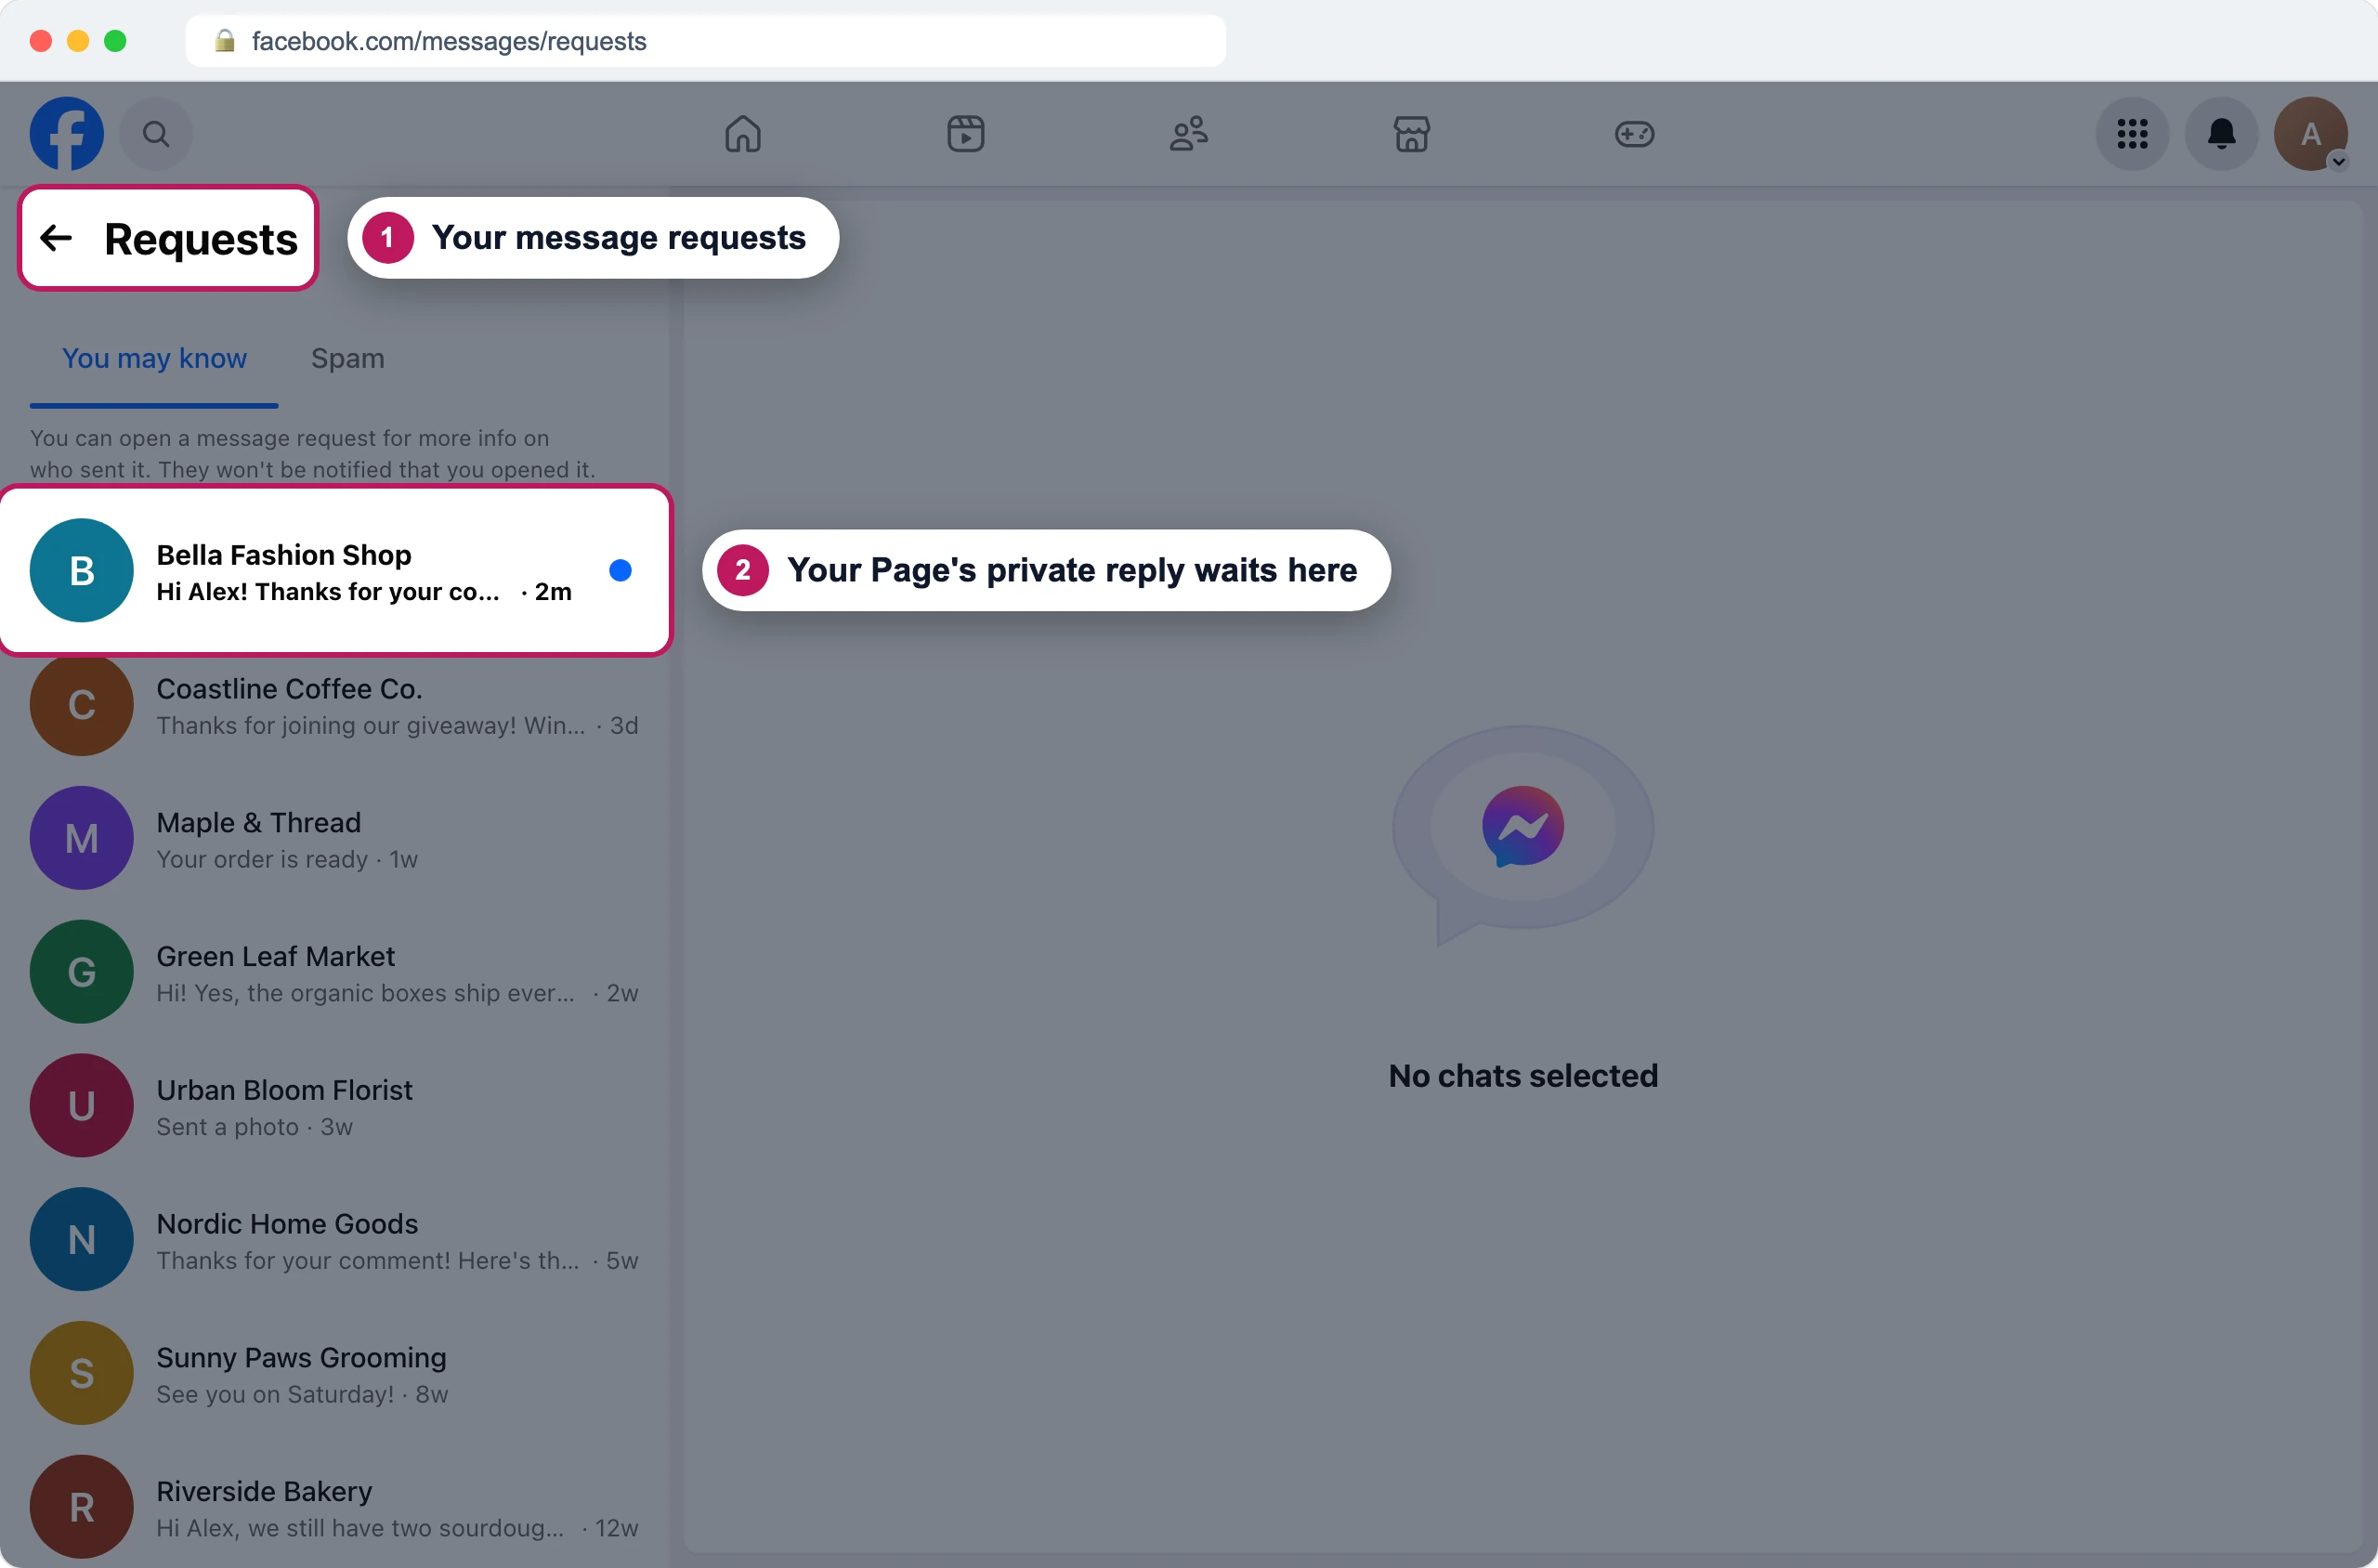Screen dimensions: 2378x1568
Task: Click the Nordic Home Goods avatar
Action: pyautogui.click(x=81, y=1240)
